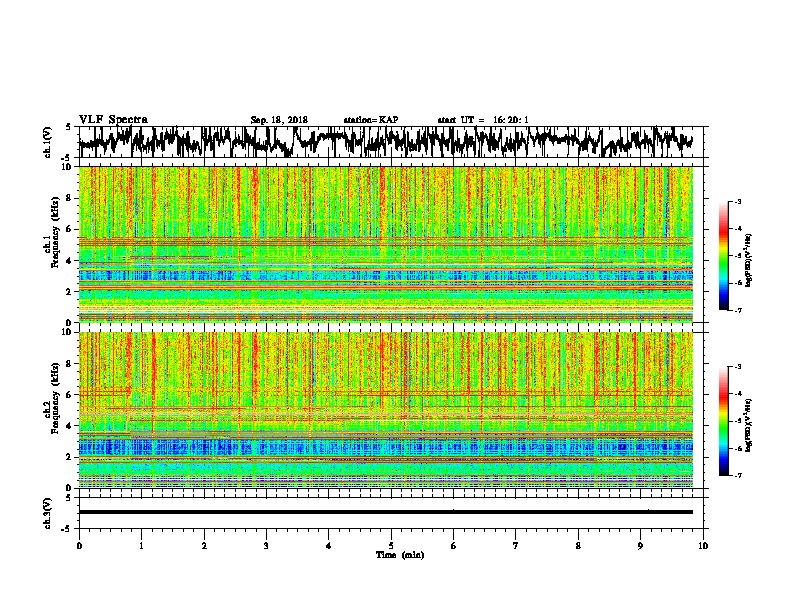This screenshot has width=792, height=612.
Task: Click the time axis tick label "3"
Action: 266,546
